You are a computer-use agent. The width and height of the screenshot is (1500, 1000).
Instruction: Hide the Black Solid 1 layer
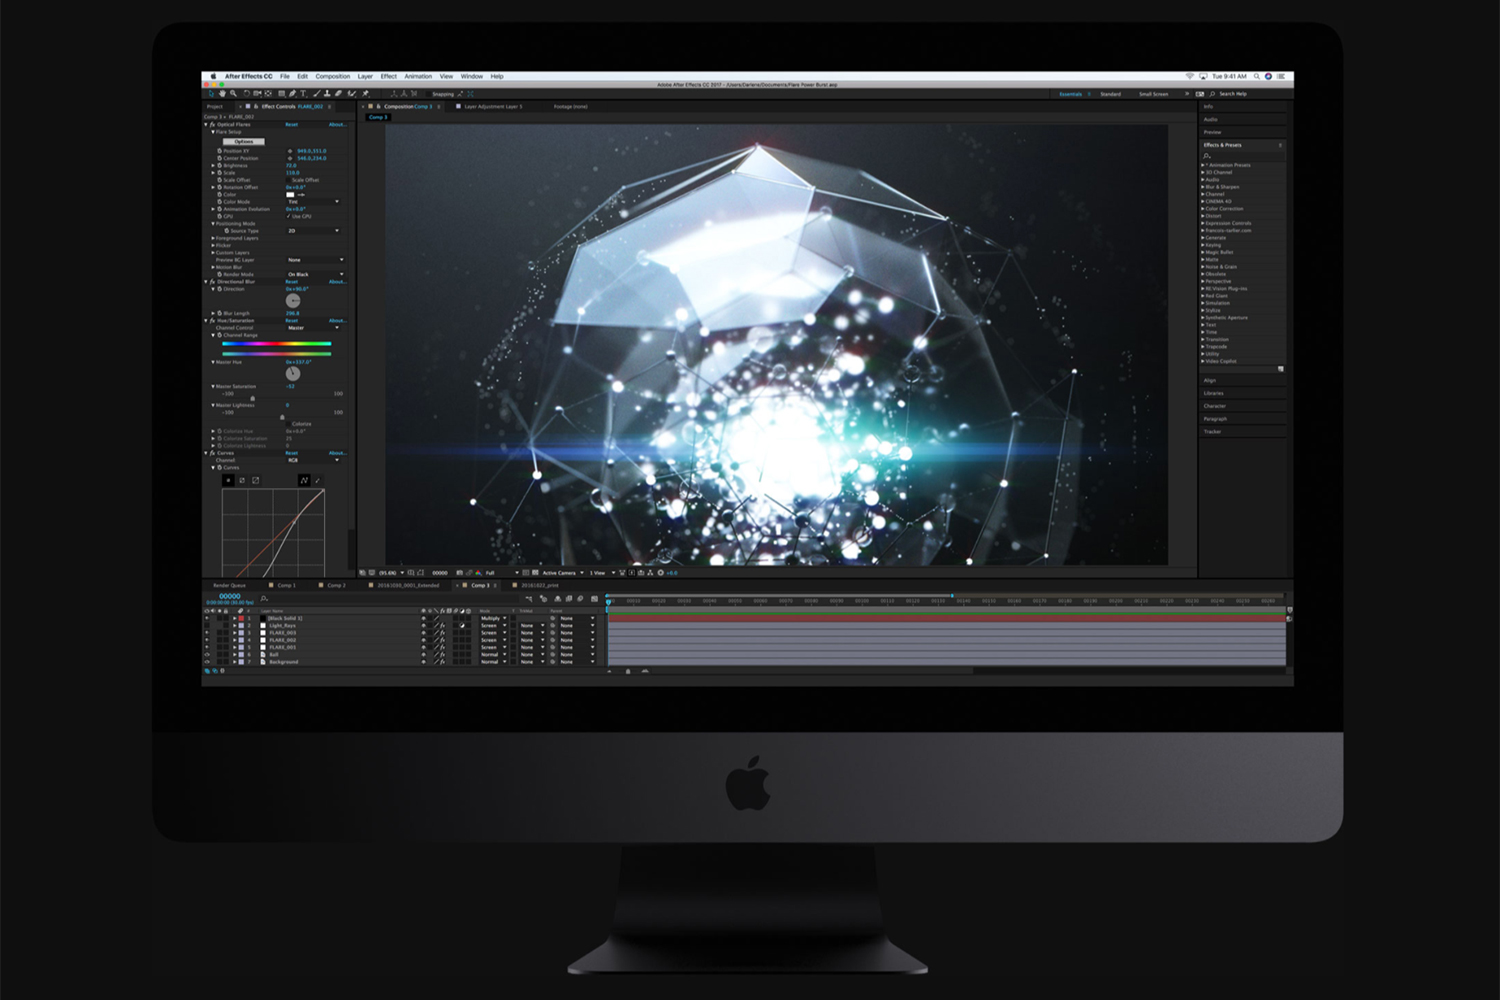[x=207, y=618]
